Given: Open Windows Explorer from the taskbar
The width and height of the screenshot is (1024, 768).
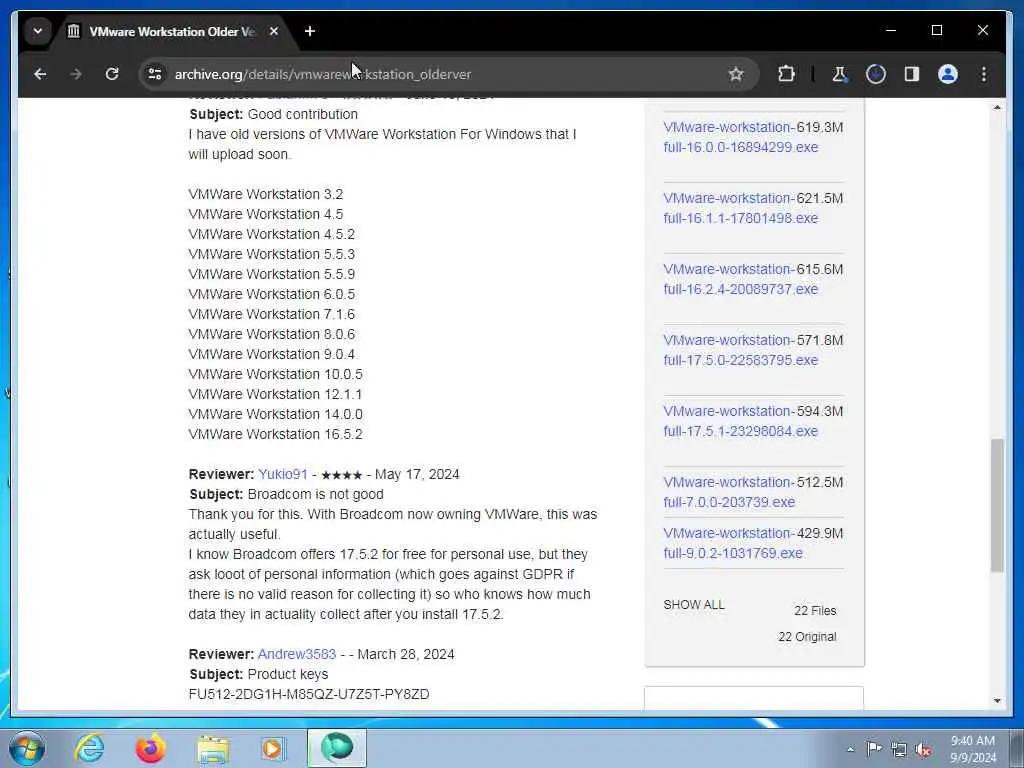Looking at the screenshot, I should 213,748.
